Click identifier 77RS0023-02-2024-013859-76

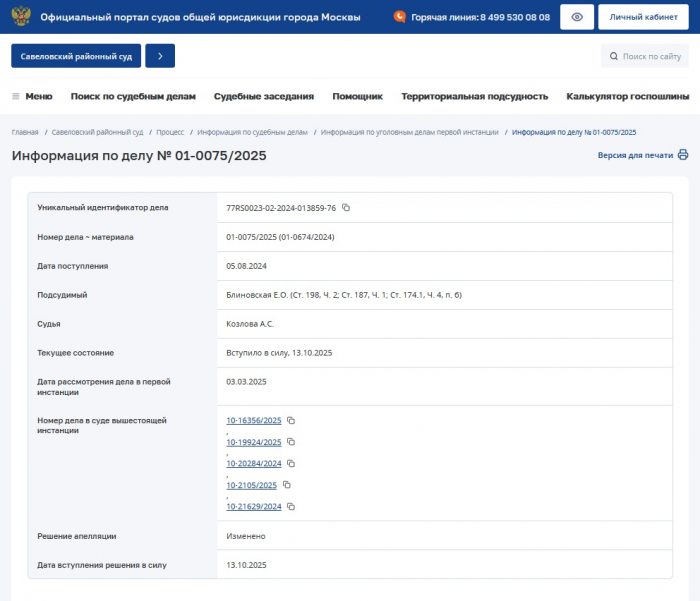281,208
